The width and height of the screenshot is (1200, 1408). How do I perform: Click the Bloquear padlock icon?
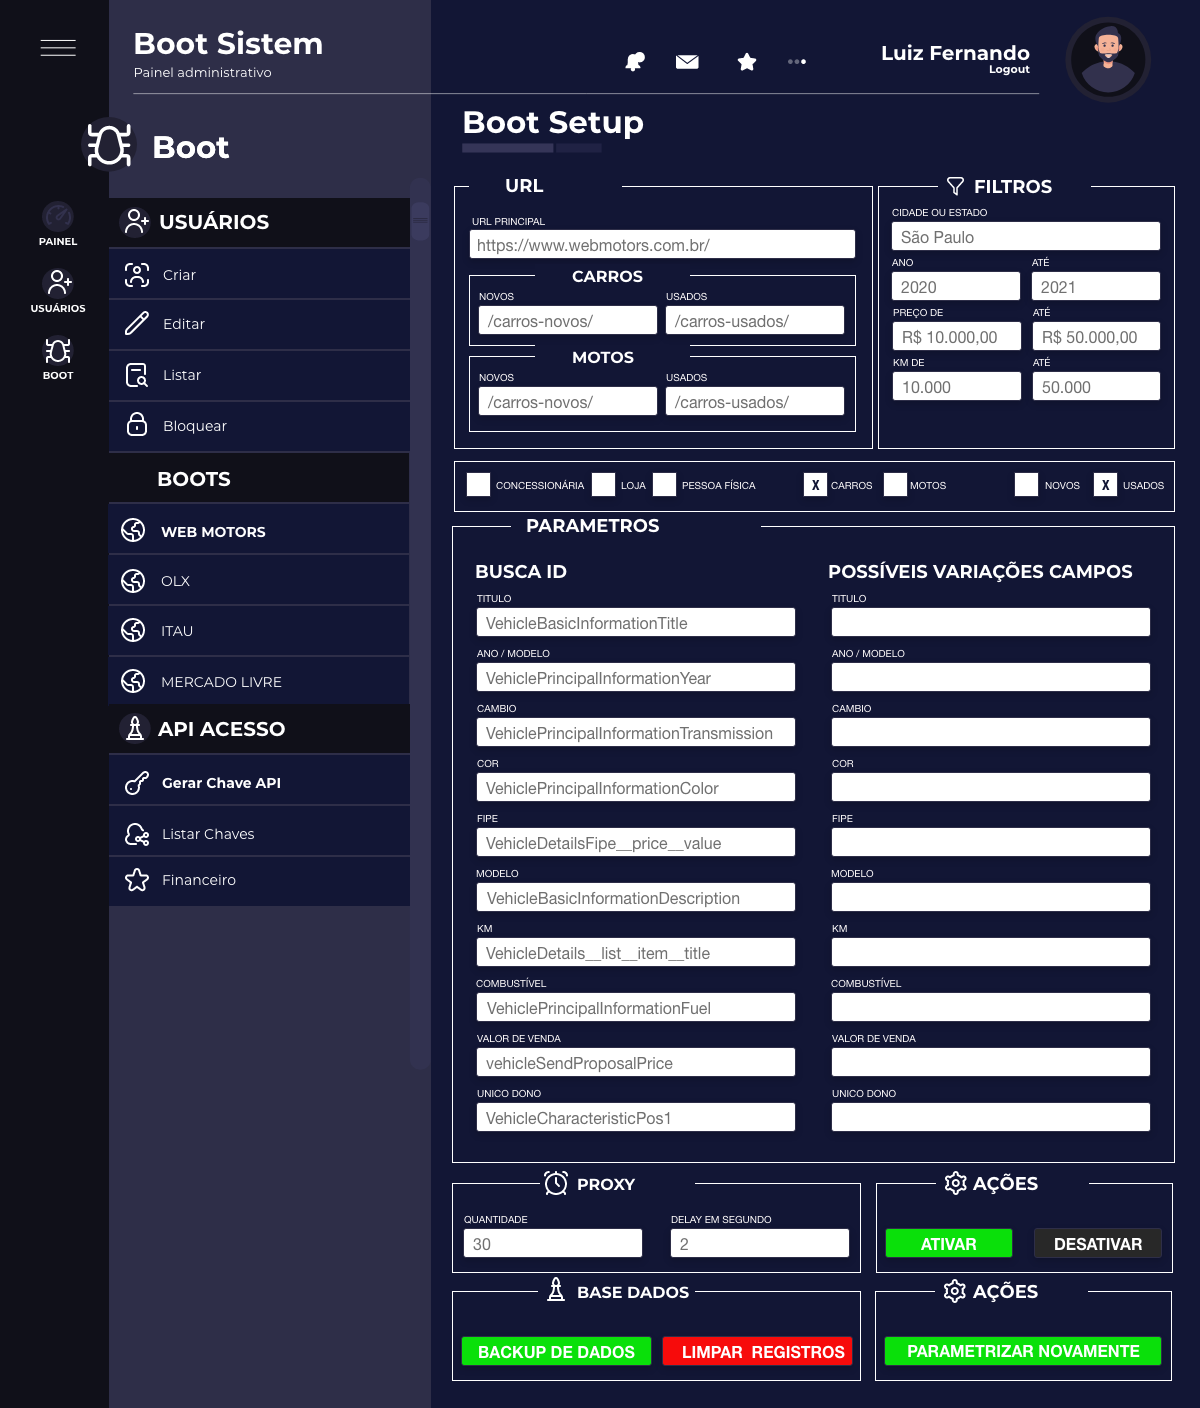click(137, 425)
